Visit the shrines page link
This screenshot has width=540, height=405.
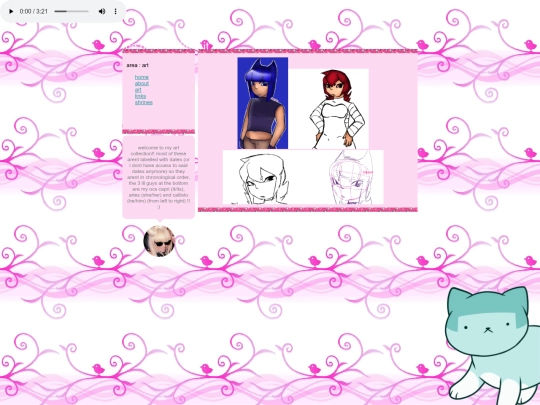click(x=144, y=102)
